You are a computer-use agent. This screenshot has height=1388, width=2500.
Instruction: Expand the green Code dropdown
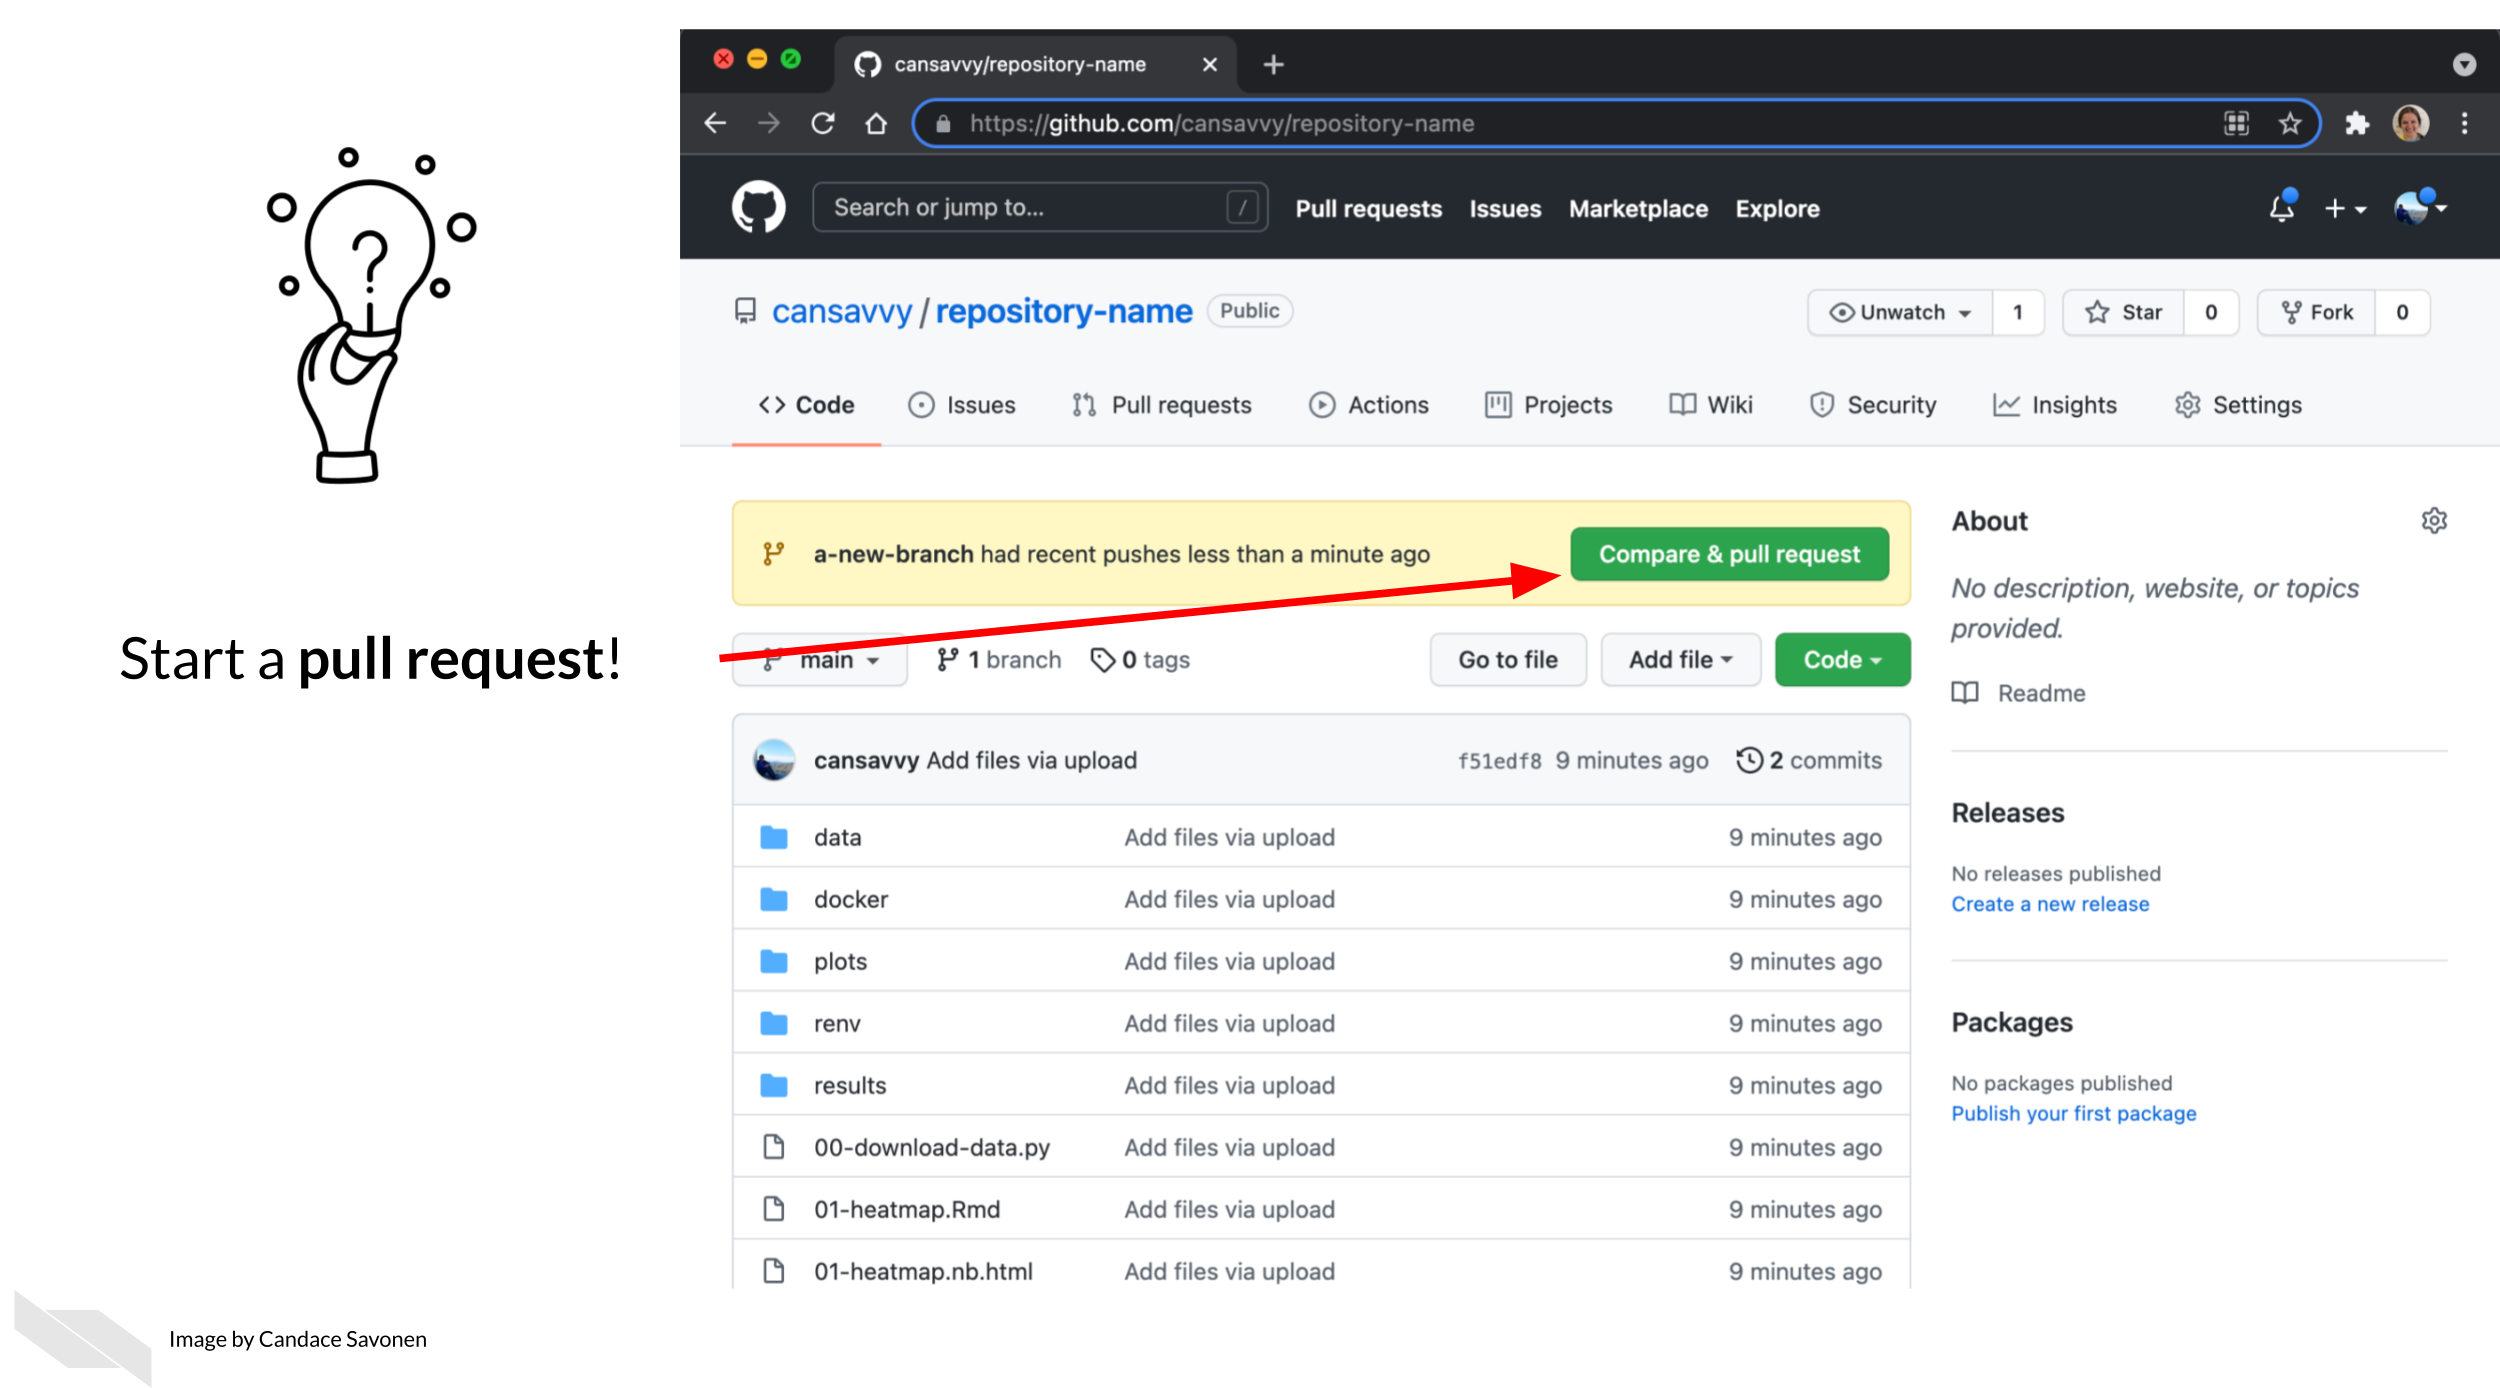point(1842,660)
